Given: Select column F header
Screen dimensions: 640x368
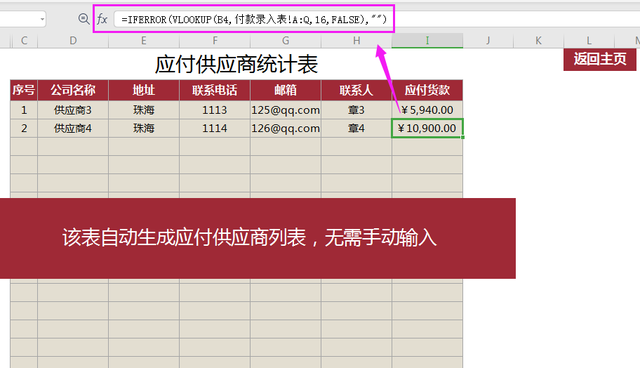Looking at the screenshot, I should click(215, 41).
